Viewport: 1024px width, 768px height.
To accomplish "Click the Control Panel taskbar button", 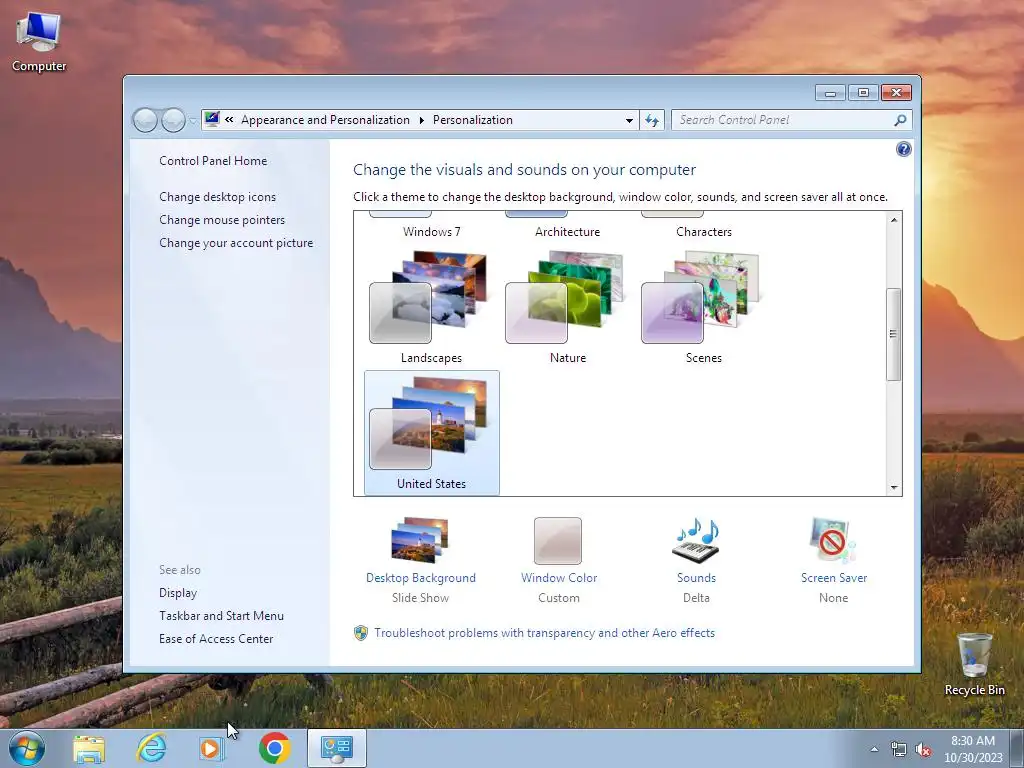I will (336, 748).
